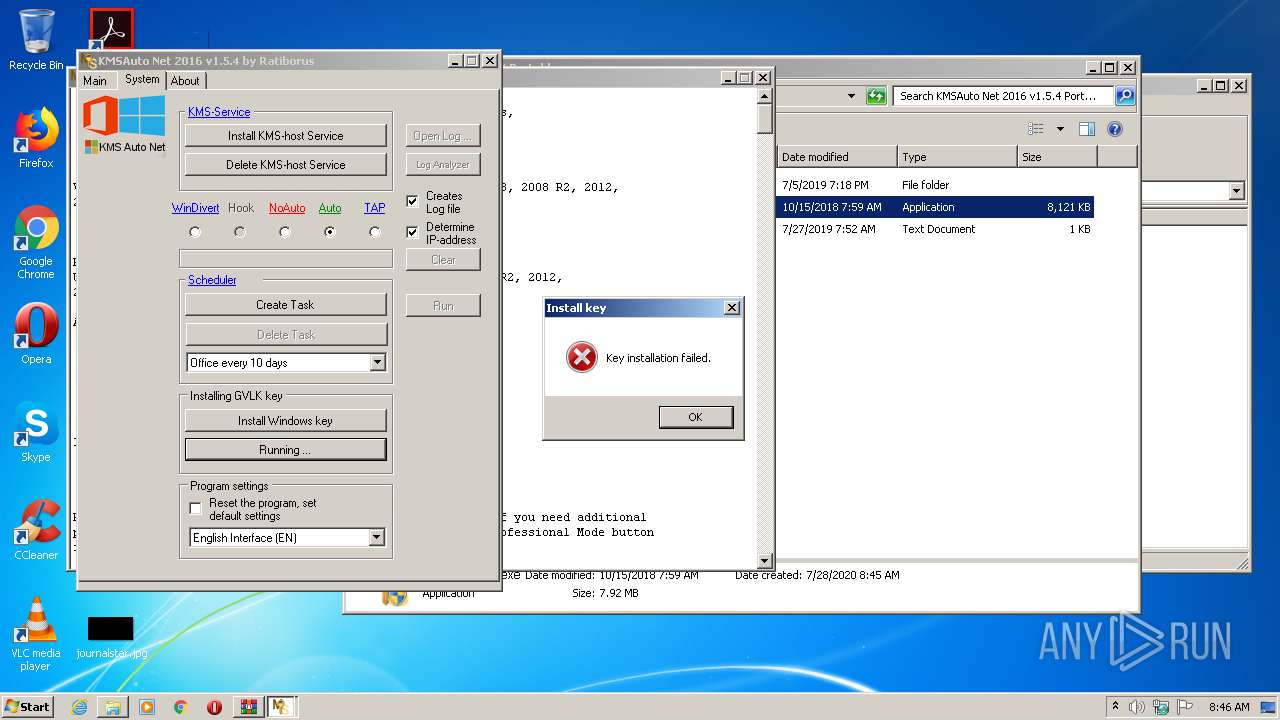Open the view options dropdown arrow in Explorer
Image resolution: width=1280 pixels, height=720 pixels.
[x=1060, y=129]
